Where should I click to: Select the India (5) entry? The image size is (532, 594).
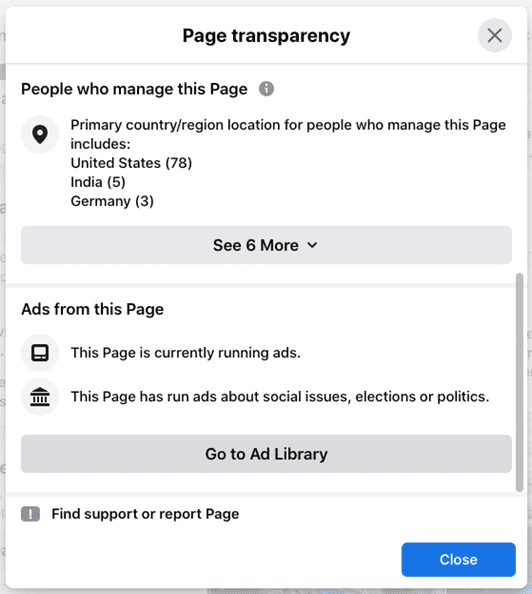click(98, 182)
